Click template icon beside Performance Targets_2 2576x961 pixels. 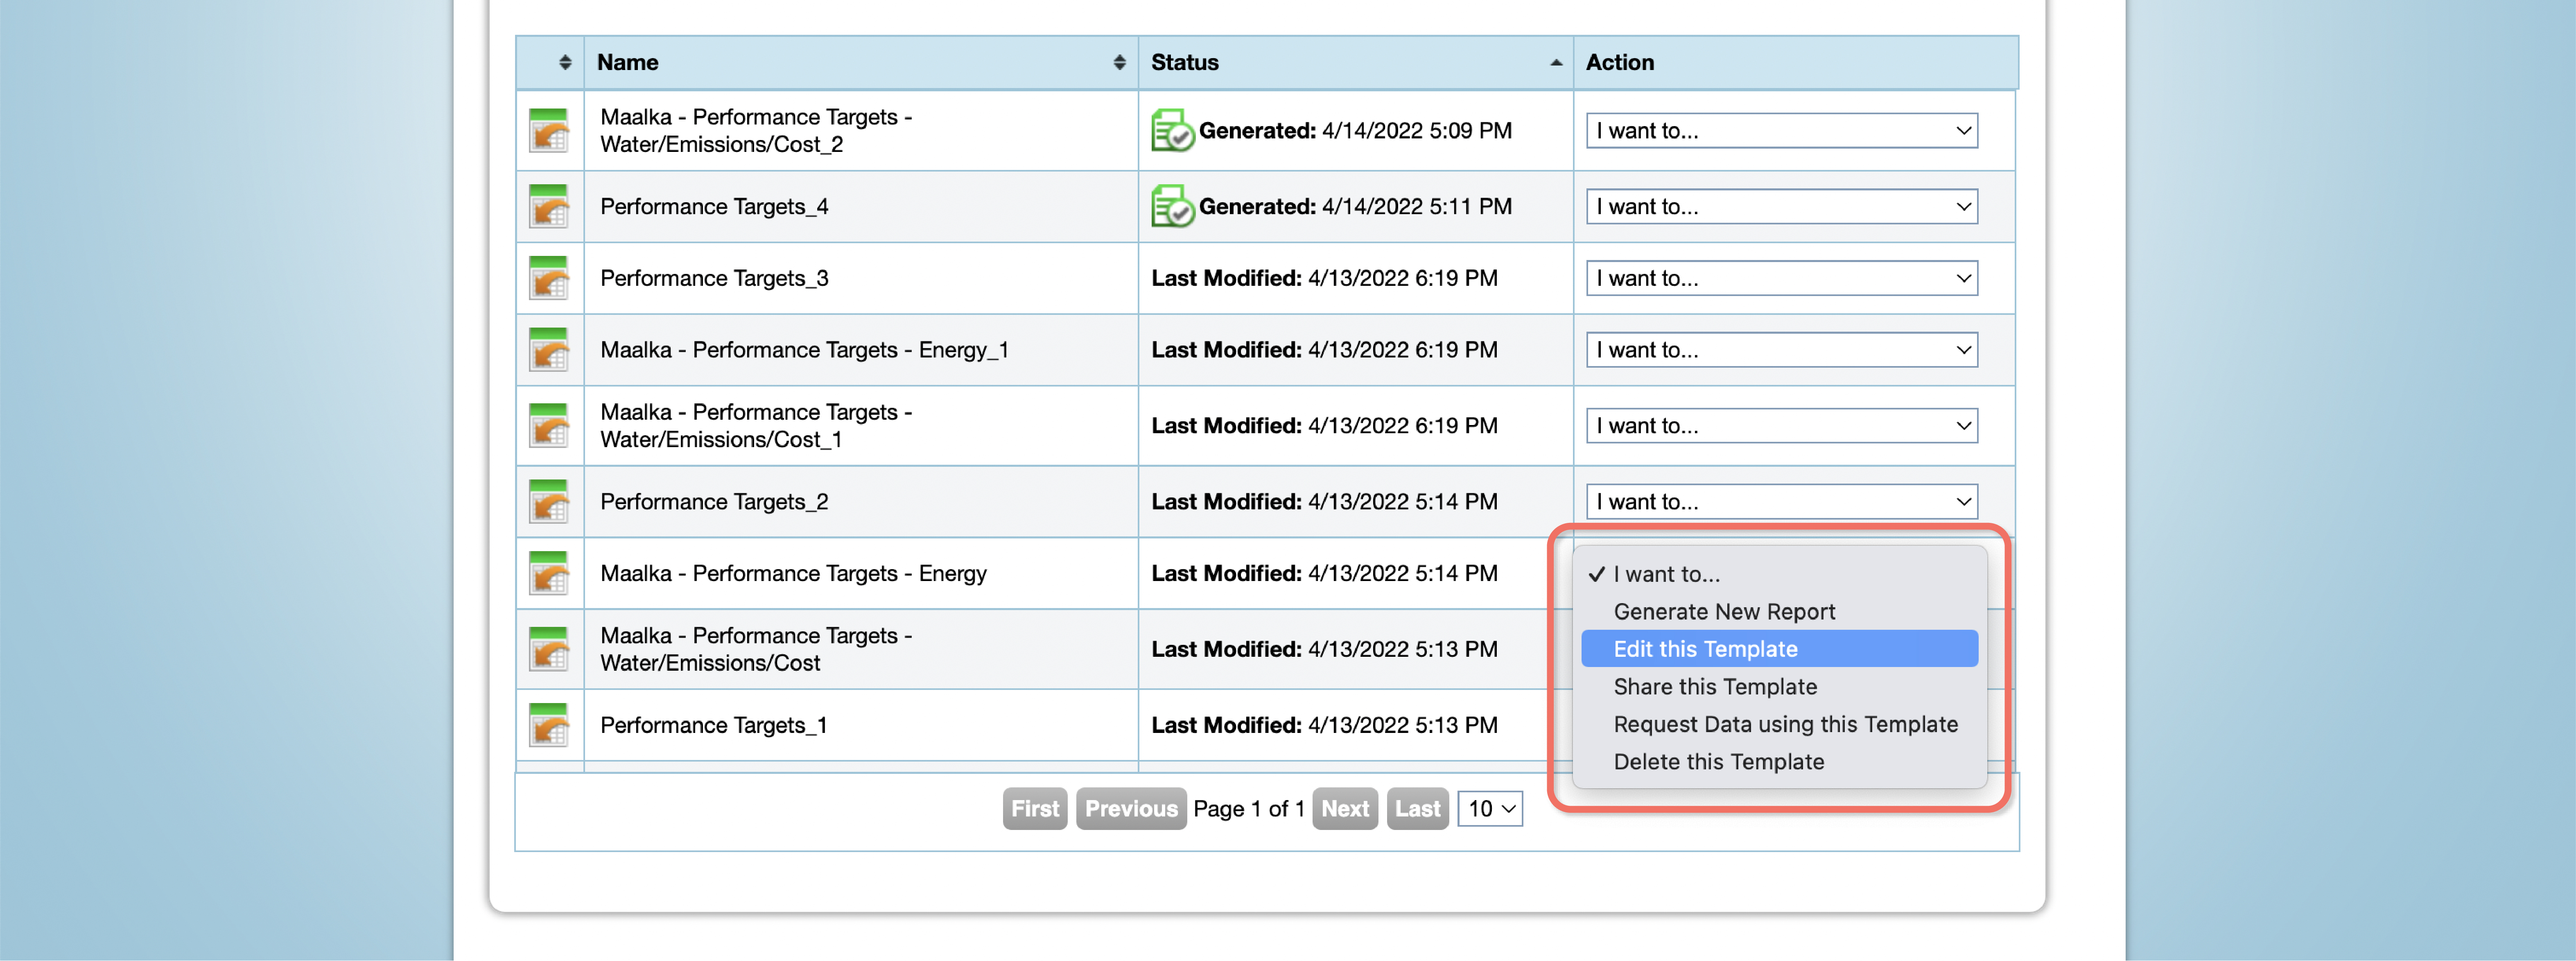[549, 502]
